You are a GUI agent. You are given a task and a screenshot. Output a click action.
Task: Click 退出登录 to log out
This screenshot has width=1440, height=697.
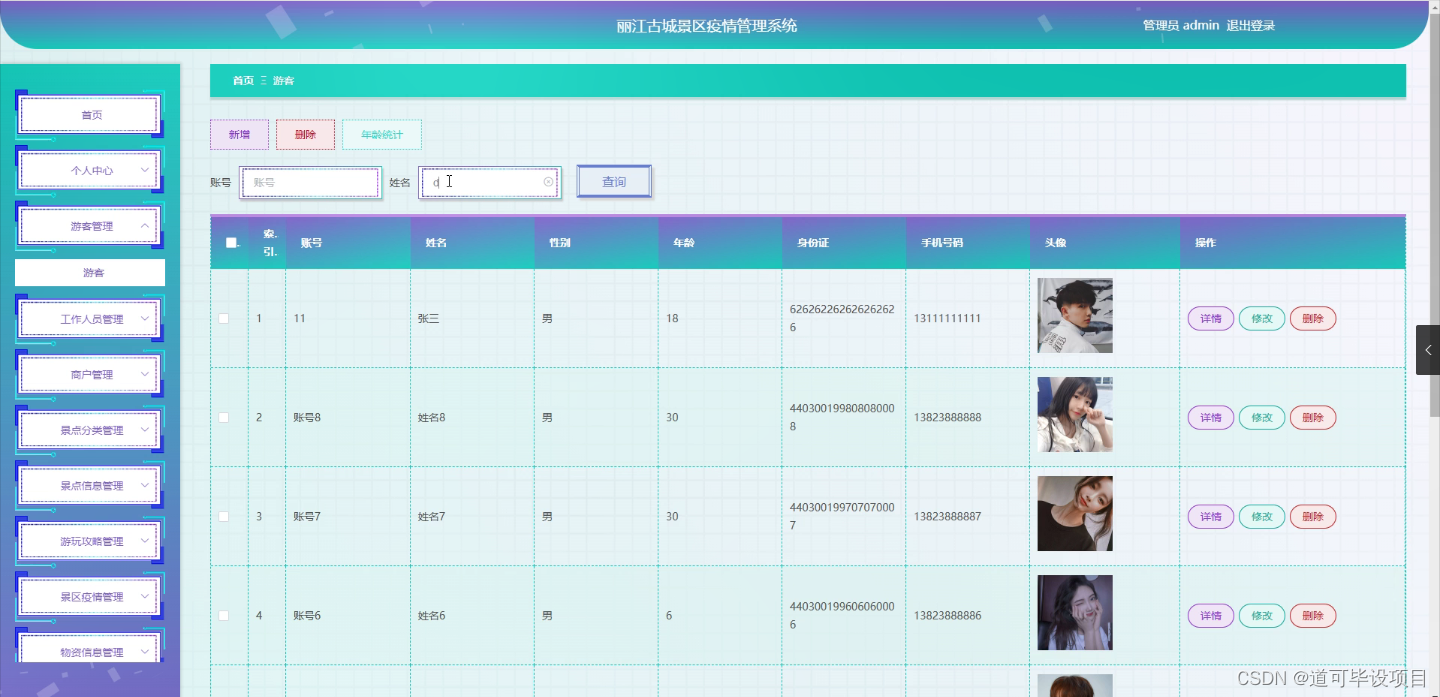pos(1250,26)
